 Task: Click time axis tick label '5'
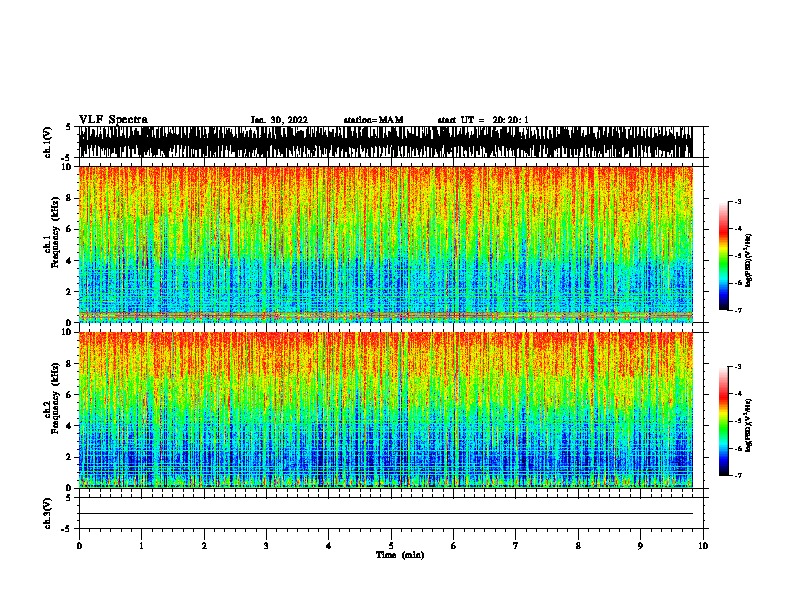point(391,546)
